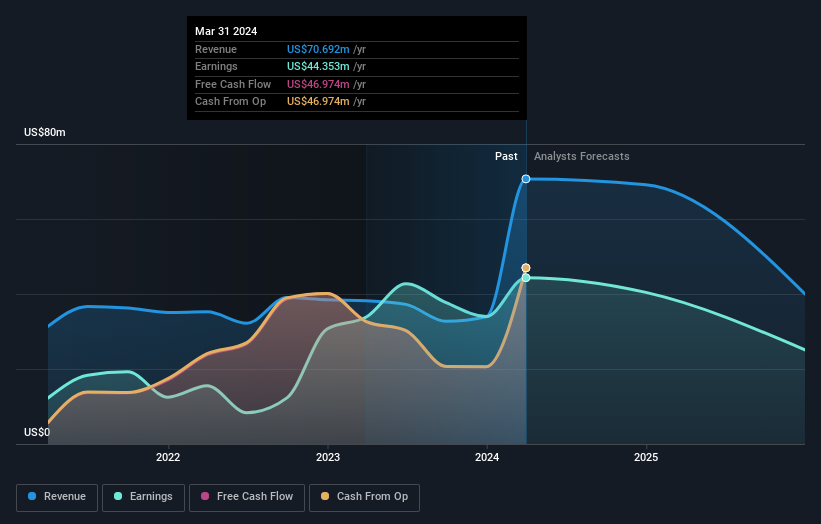Click the teal Earnings legend dot
The image size is (821, 524).
point(118,496)
